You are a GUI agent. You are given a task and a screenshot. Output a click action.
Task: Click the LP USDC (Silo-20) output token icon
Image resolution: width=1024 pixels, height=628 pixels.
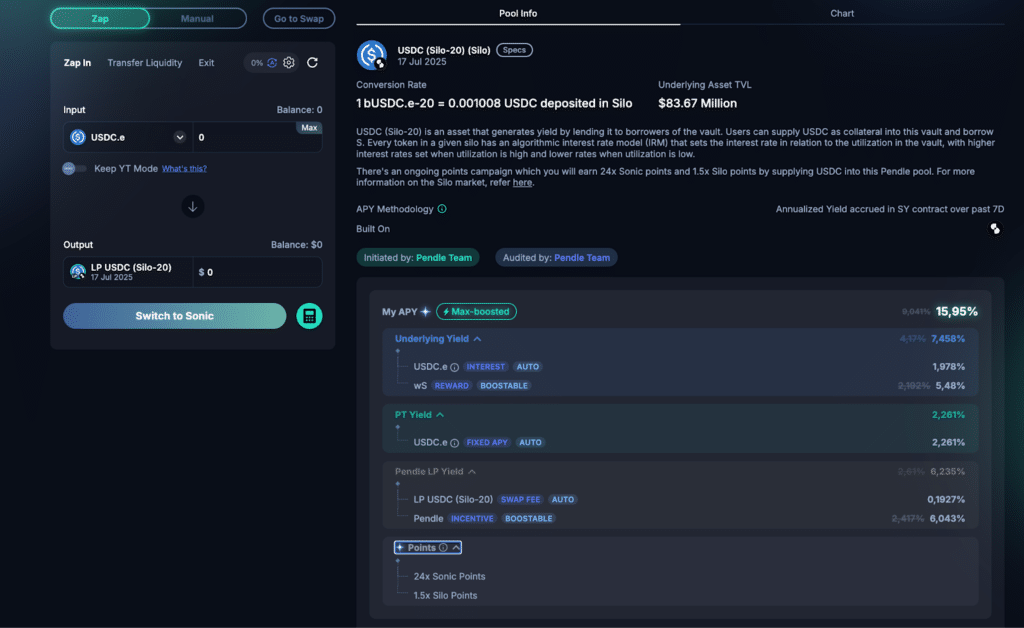click(x=78, y=272)
